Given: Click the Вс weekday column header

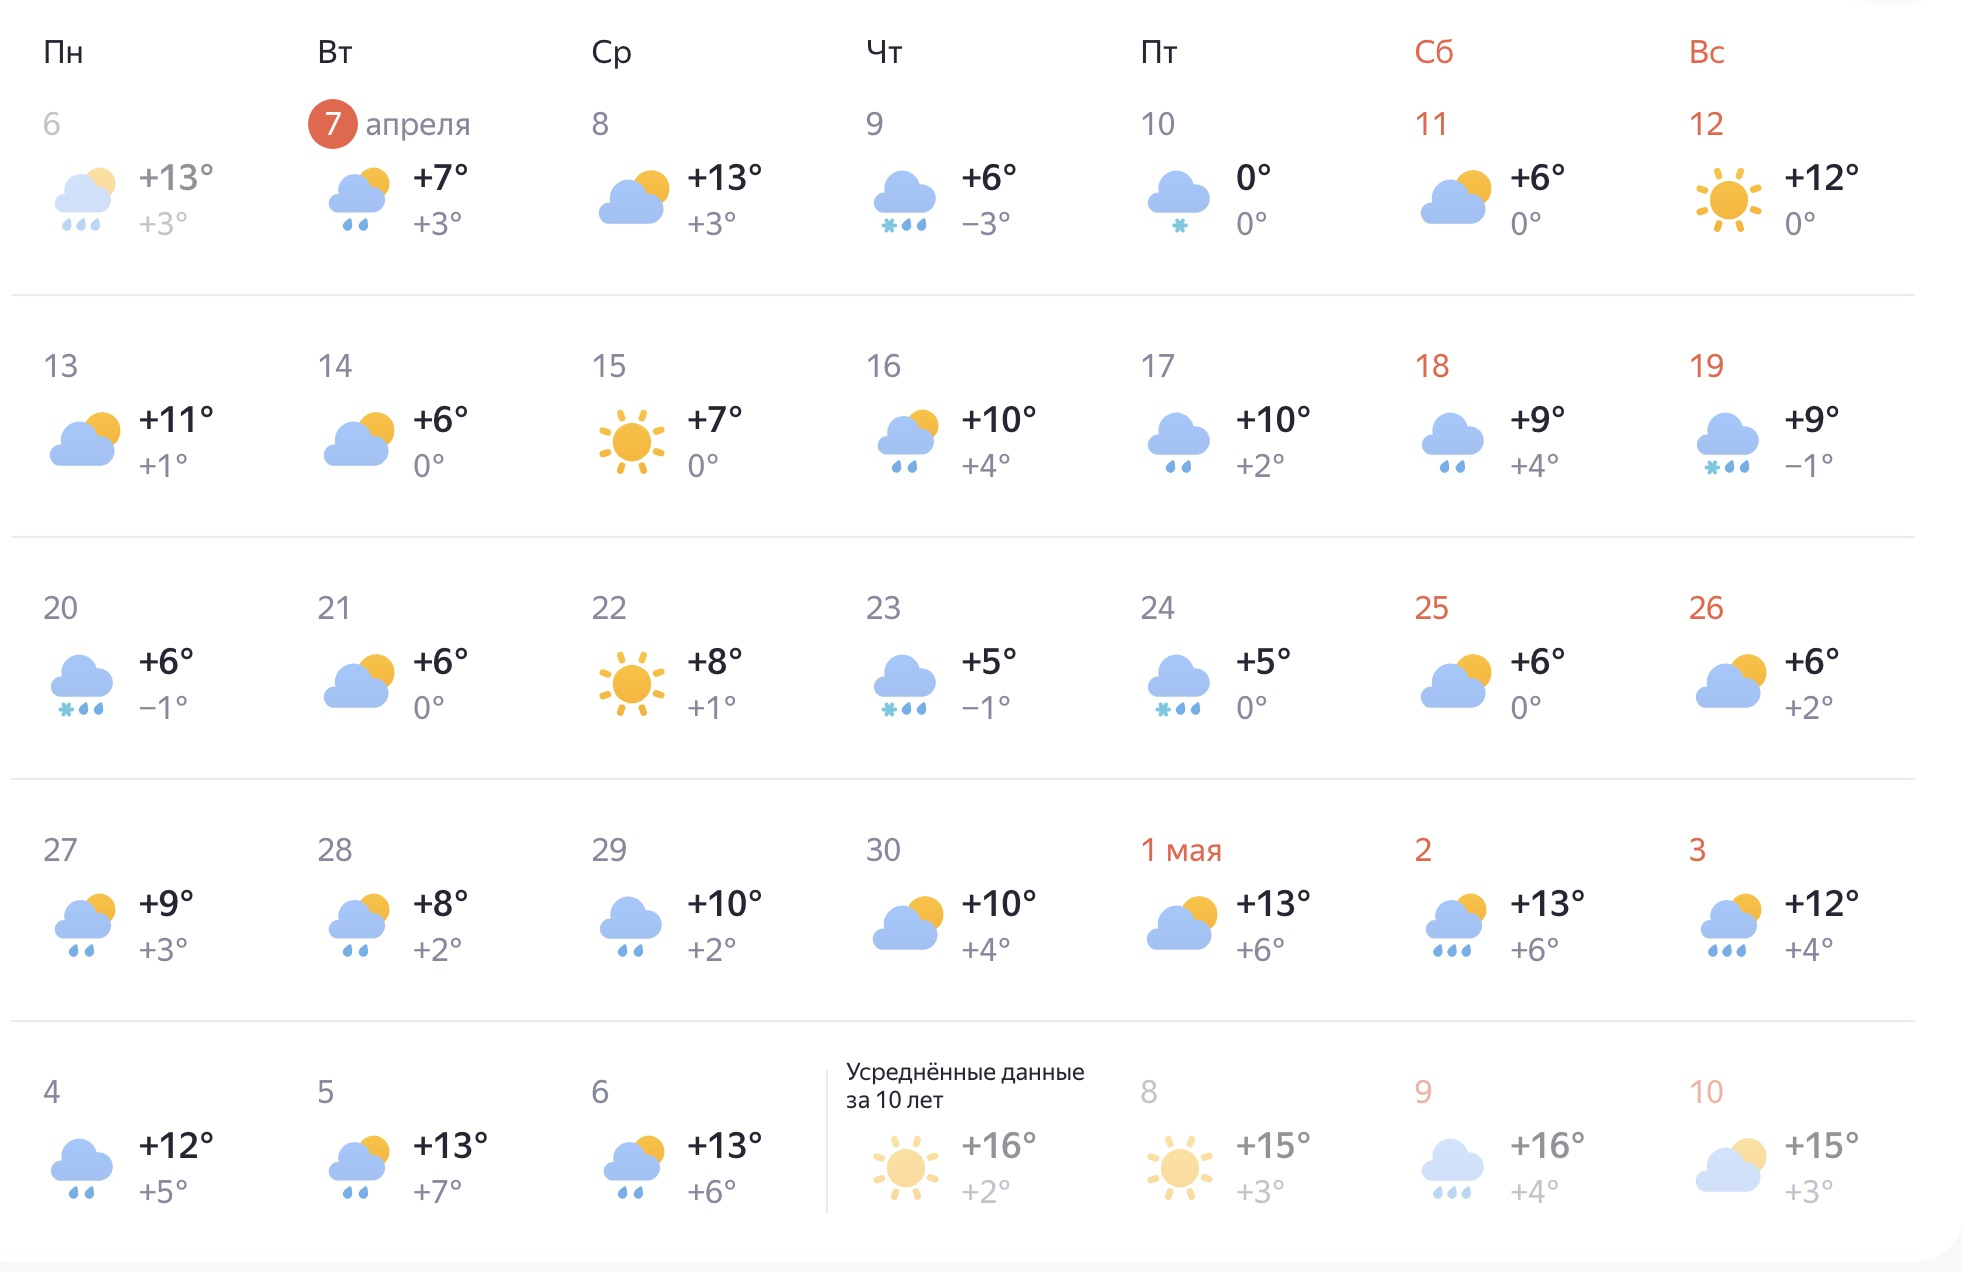Looking at the screenshot, I should tap(1706, 52).
